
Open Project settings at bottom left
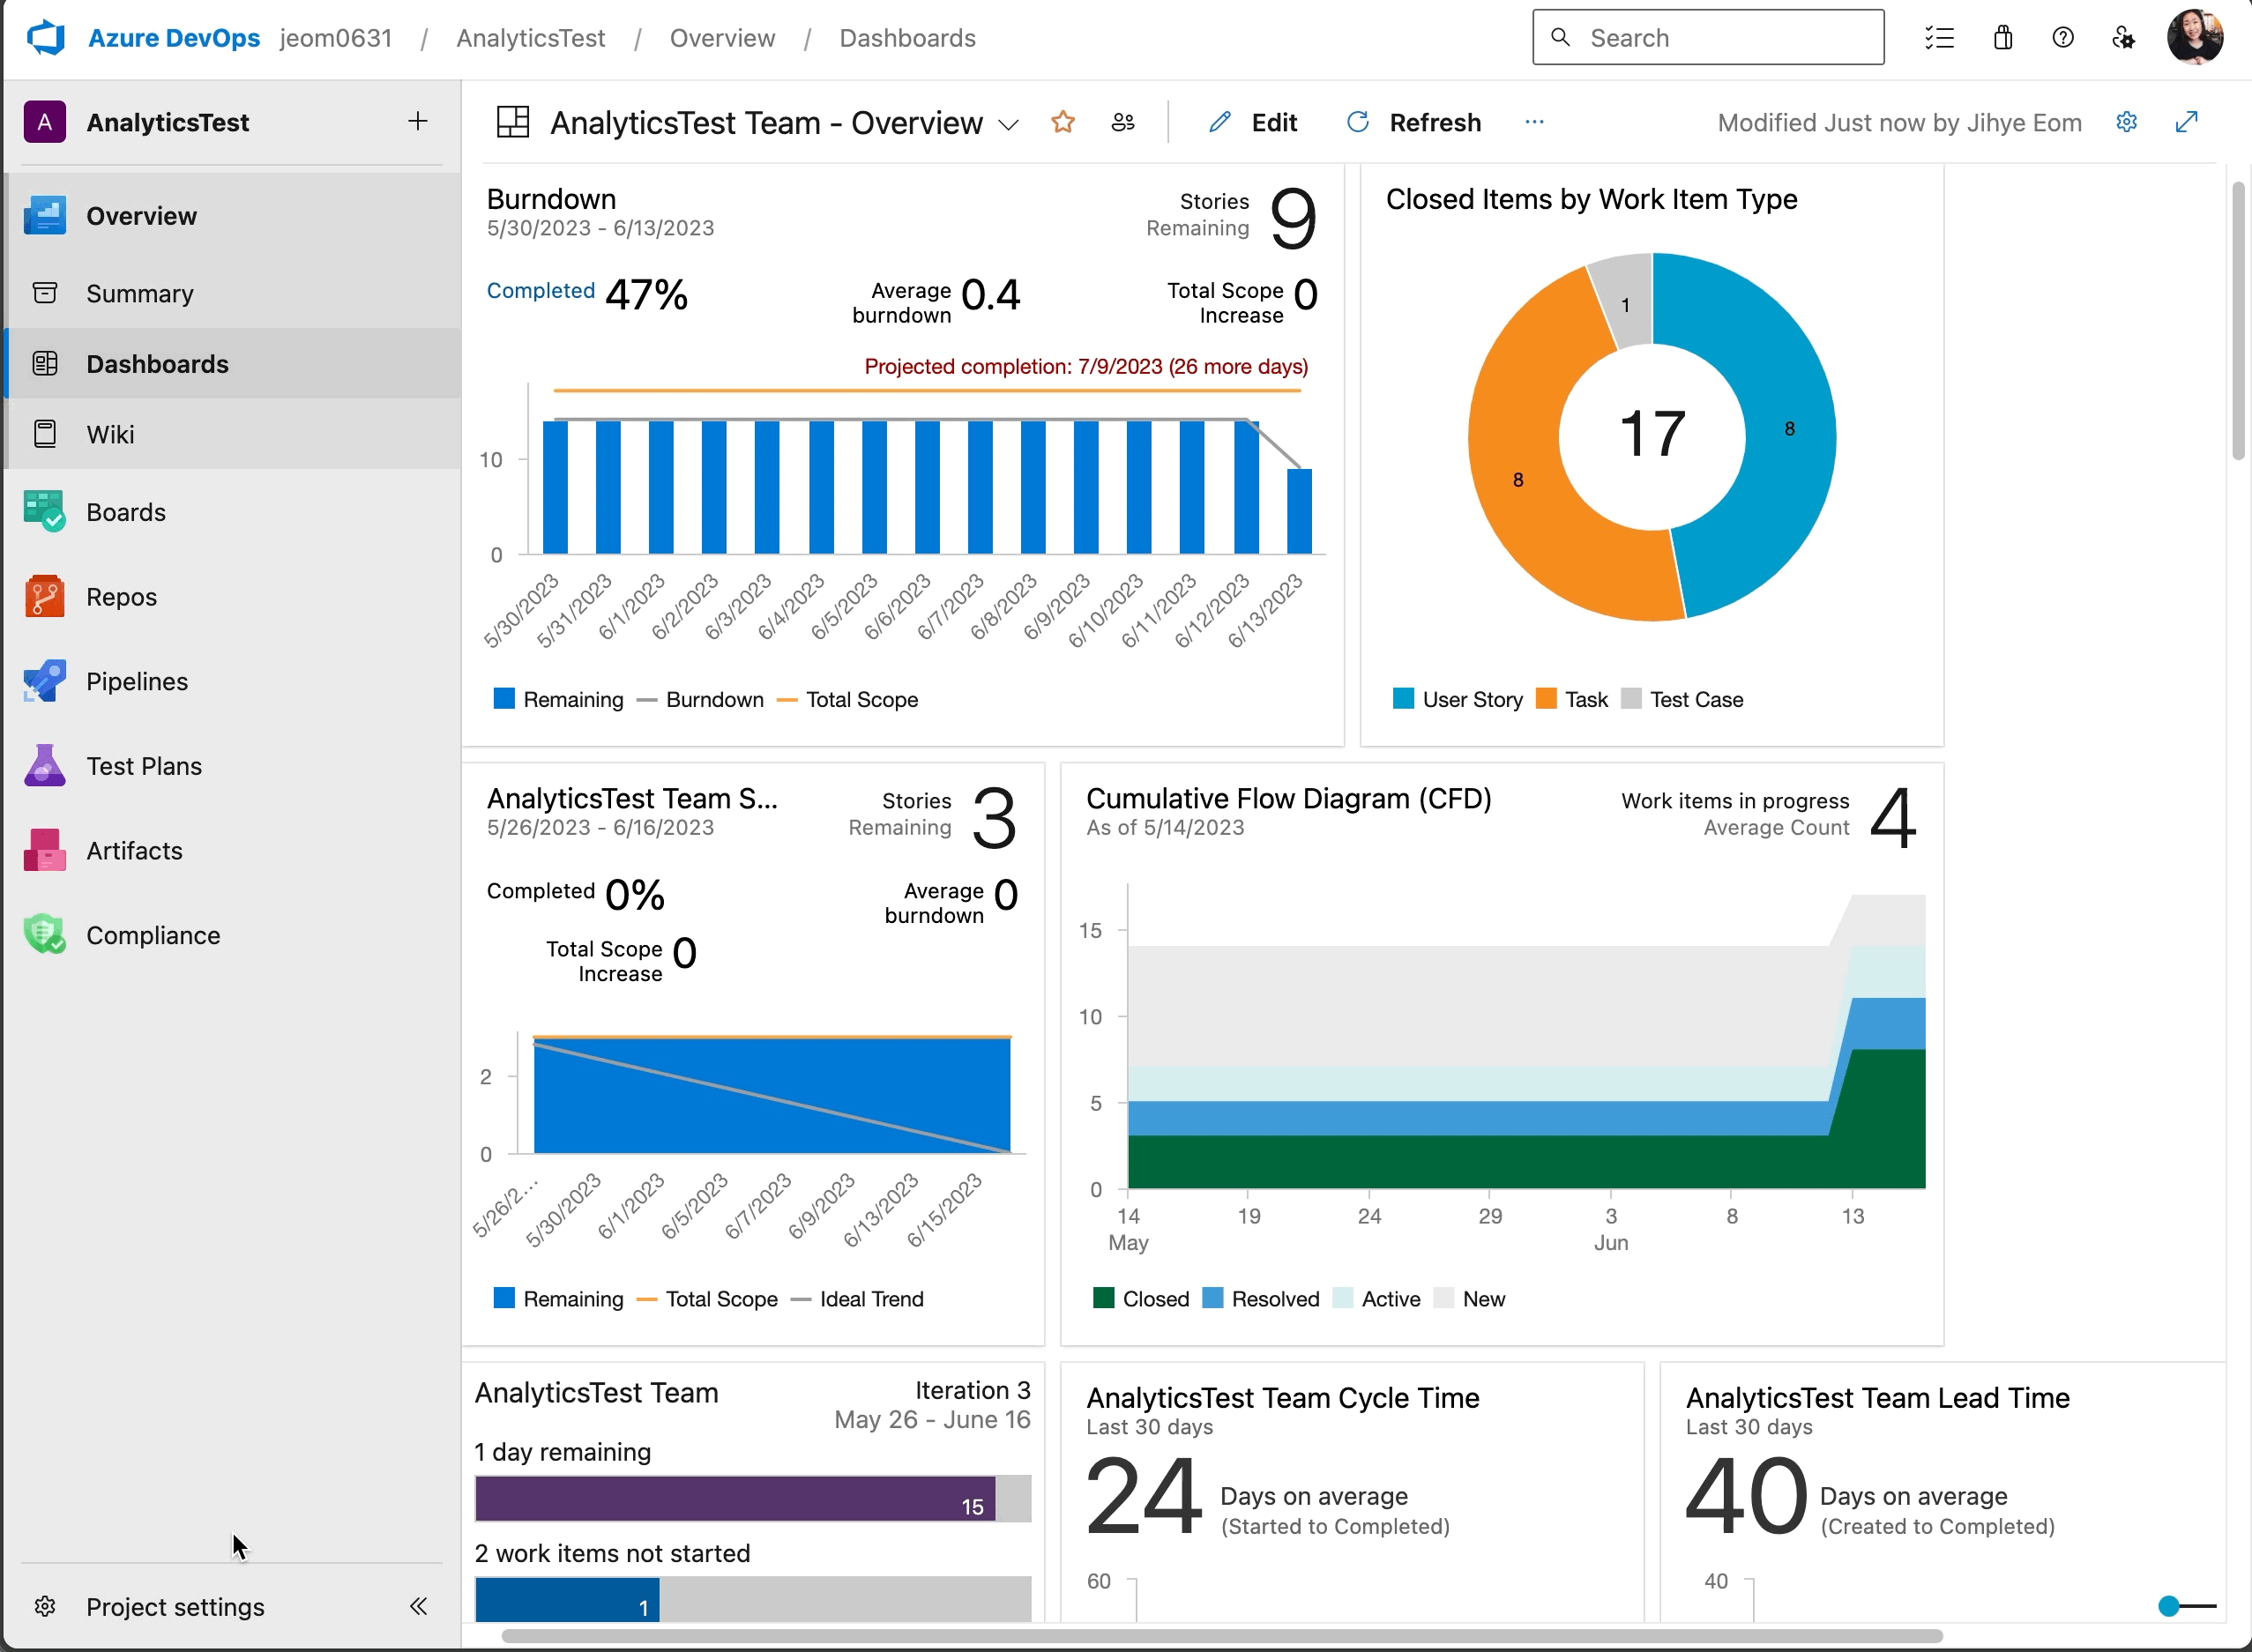[175, 1606]
